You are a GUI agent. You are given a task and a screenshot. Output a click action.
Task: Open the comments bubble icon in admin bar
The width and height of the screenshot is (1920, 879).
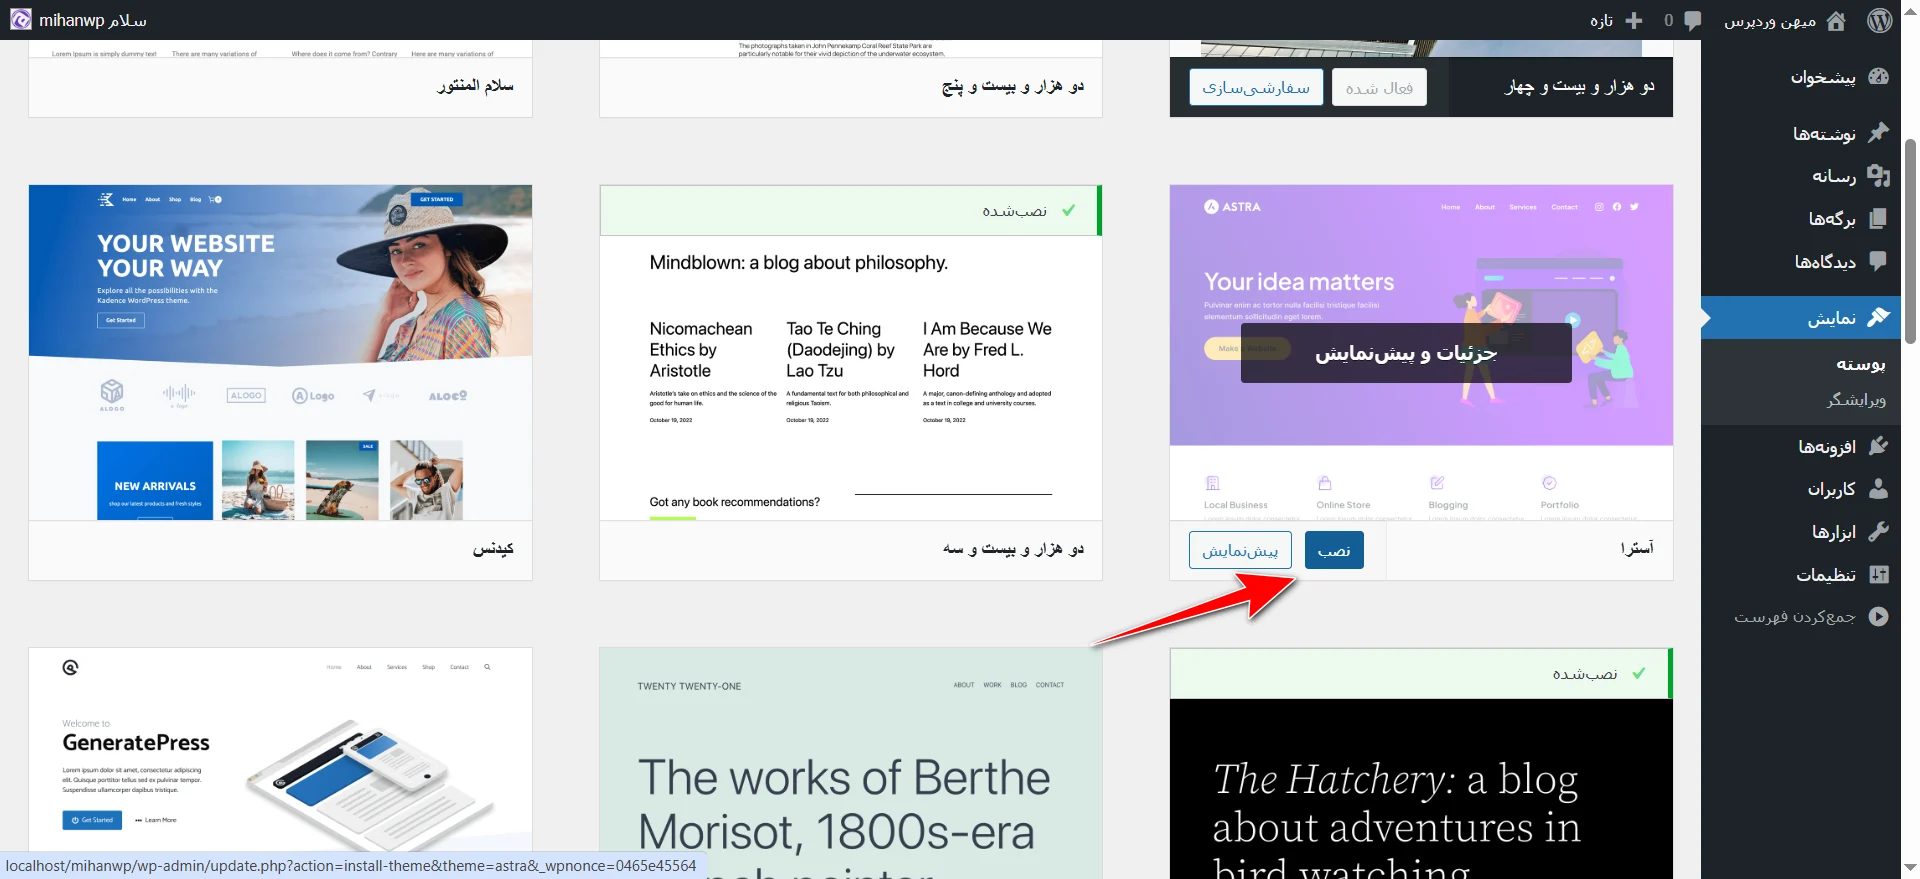[x=1692, y=20]
